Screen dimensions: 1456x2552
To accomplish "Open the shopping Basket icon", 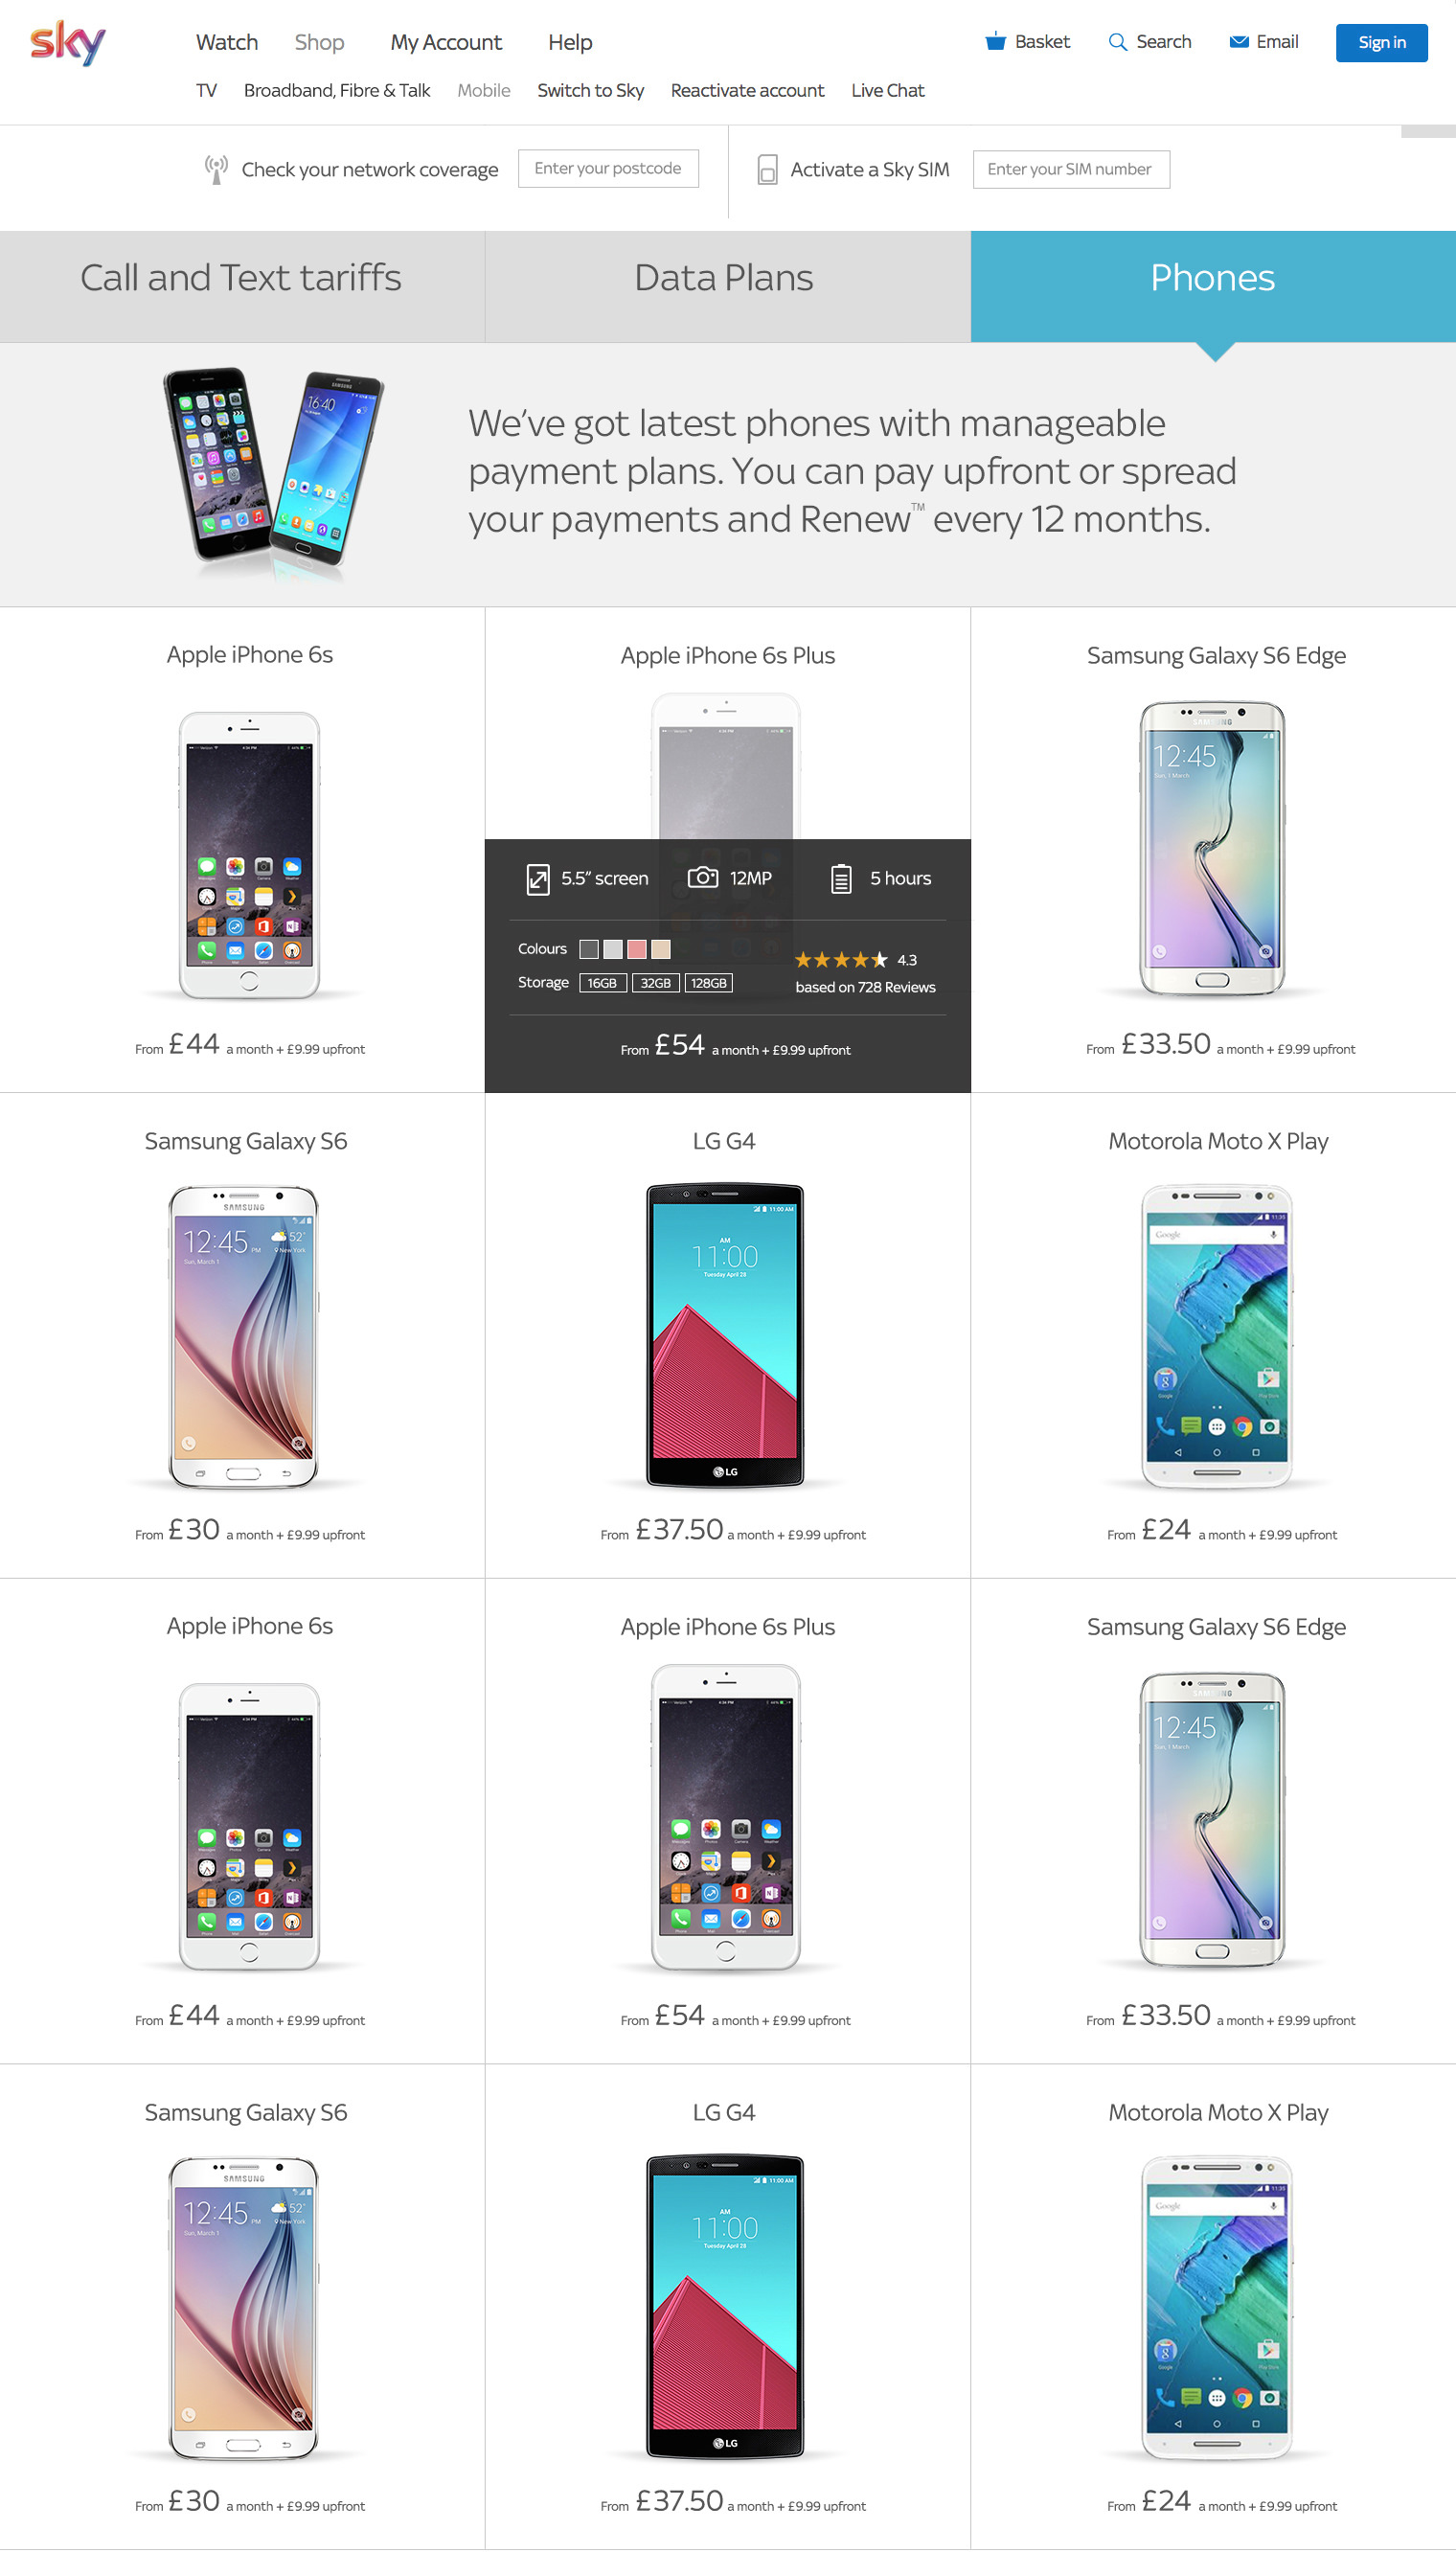I will [x=995, y=41].
